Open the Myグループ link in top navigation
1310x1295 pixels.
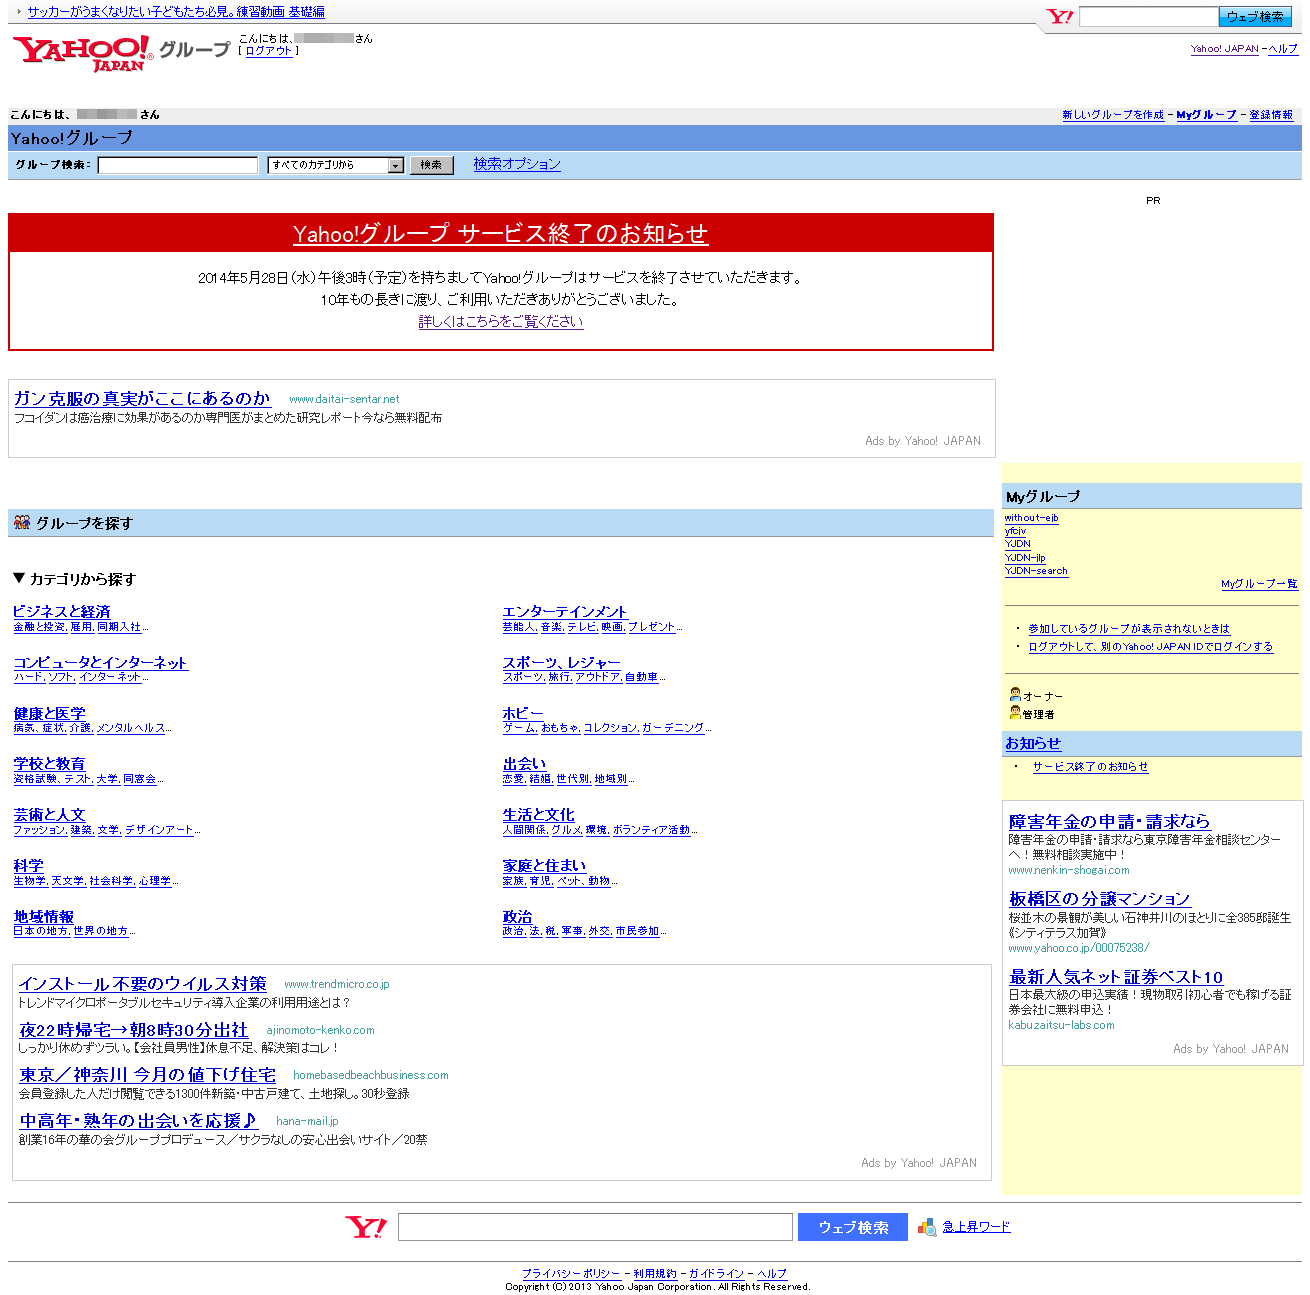click(1206, 115)
